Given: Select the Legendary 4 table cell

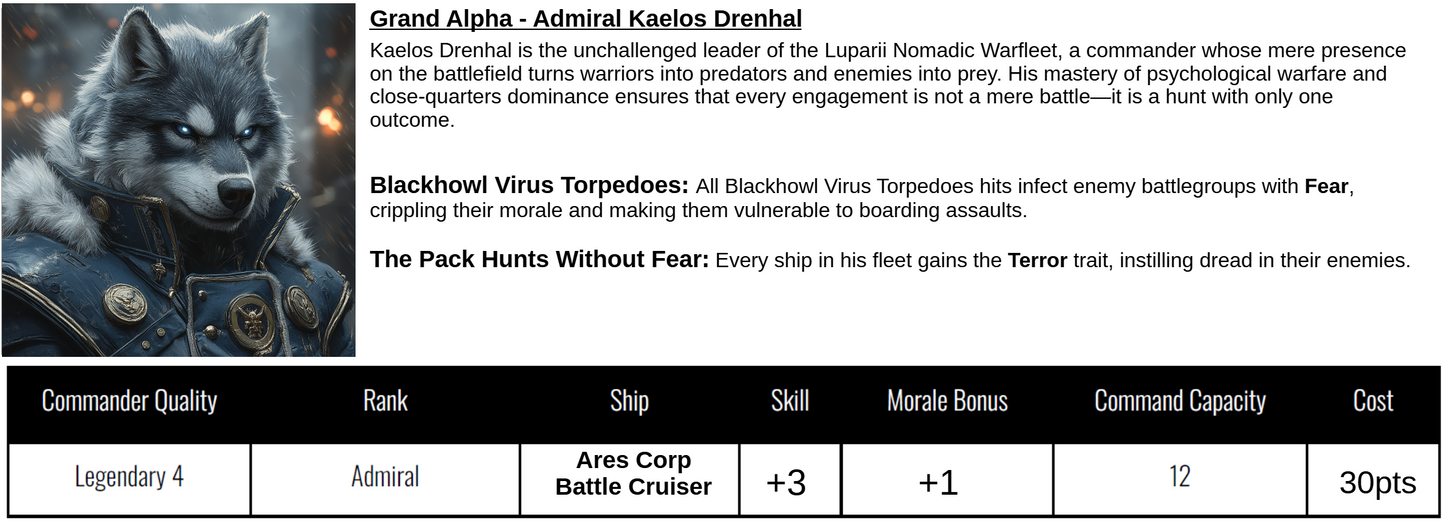Looking at the screenshot, I should (129, 477).
